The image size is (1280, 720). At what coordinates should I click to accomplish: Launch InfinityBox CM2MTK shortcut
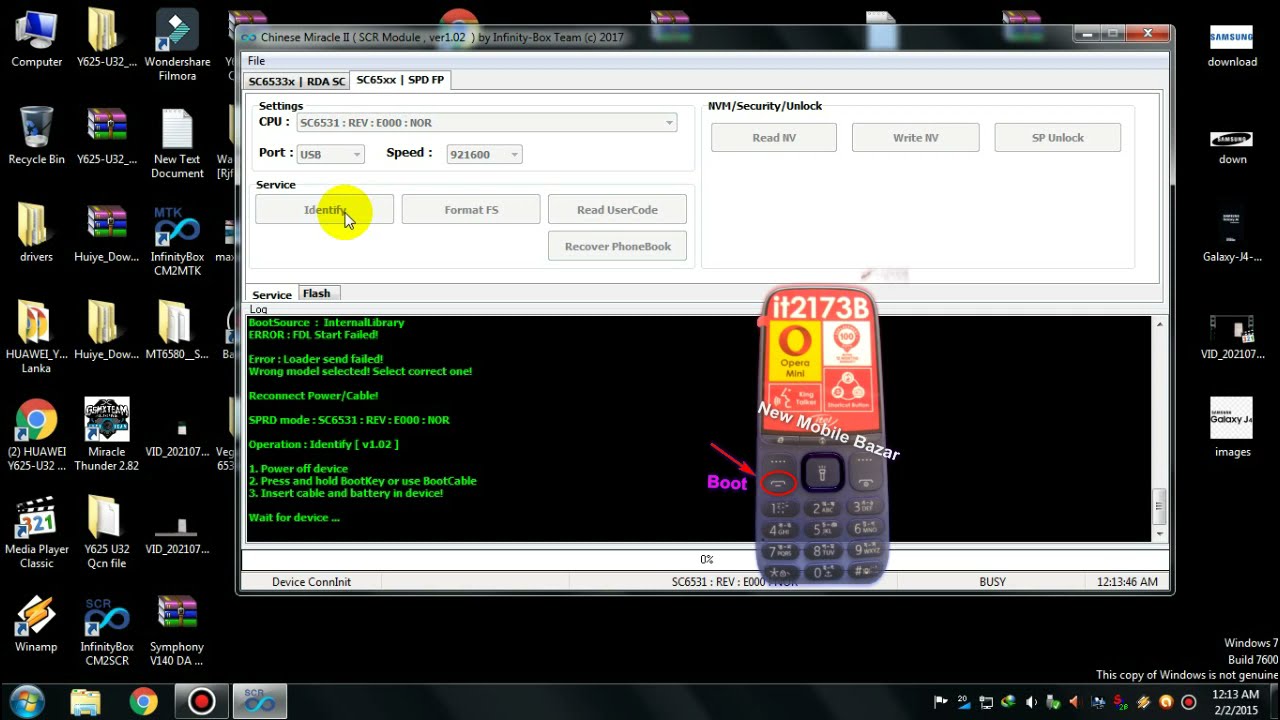click(x=177, y=241)
